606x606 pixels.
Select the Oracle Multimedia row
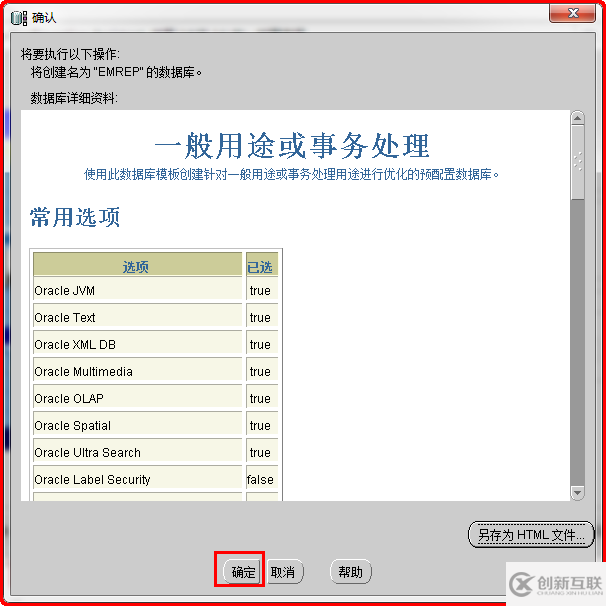[155, 371]
